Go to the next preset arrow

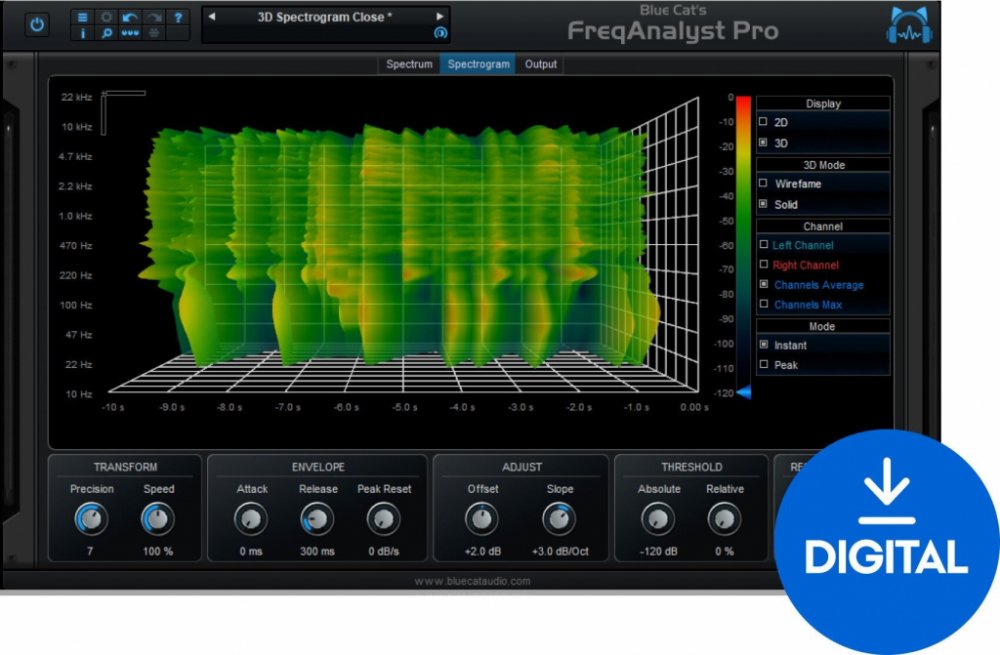439,17
